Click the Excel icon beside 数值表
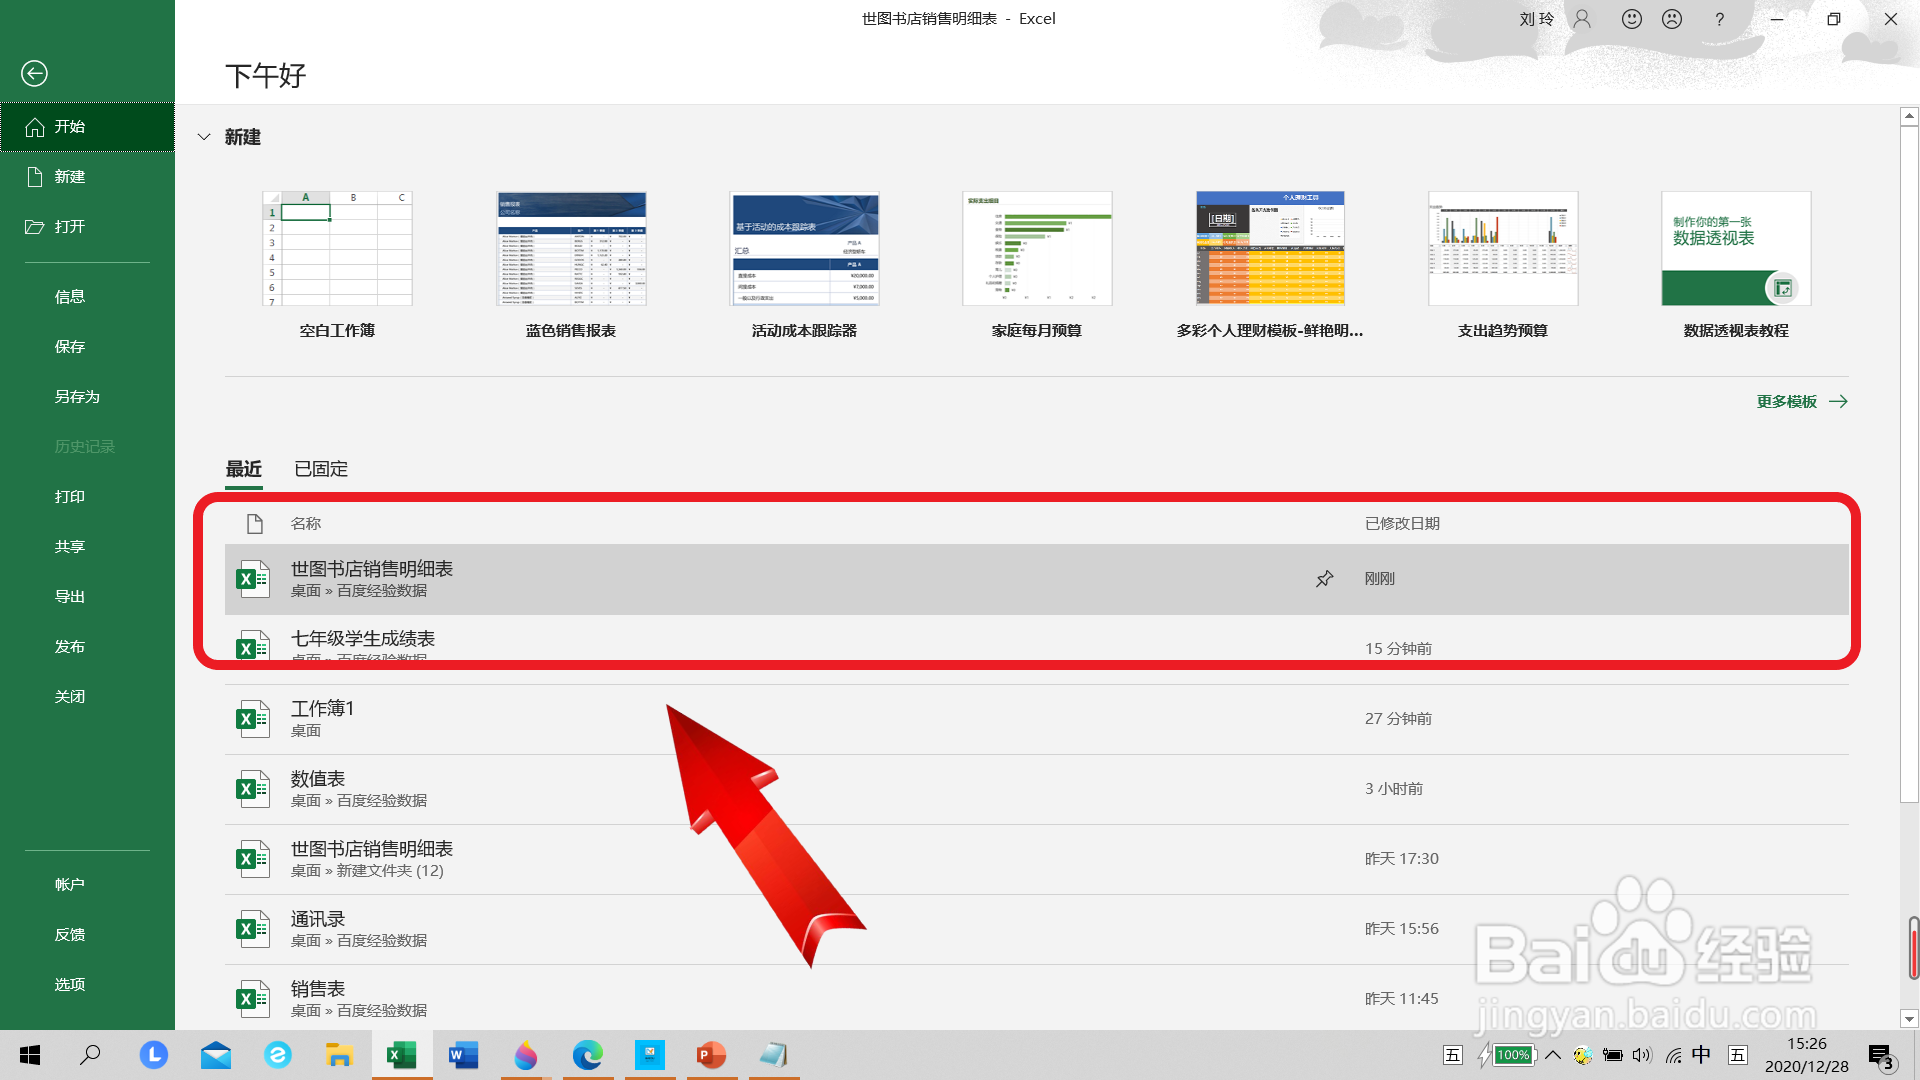The width and height of the screenshot is (1920, 1080). pos(252,789)
